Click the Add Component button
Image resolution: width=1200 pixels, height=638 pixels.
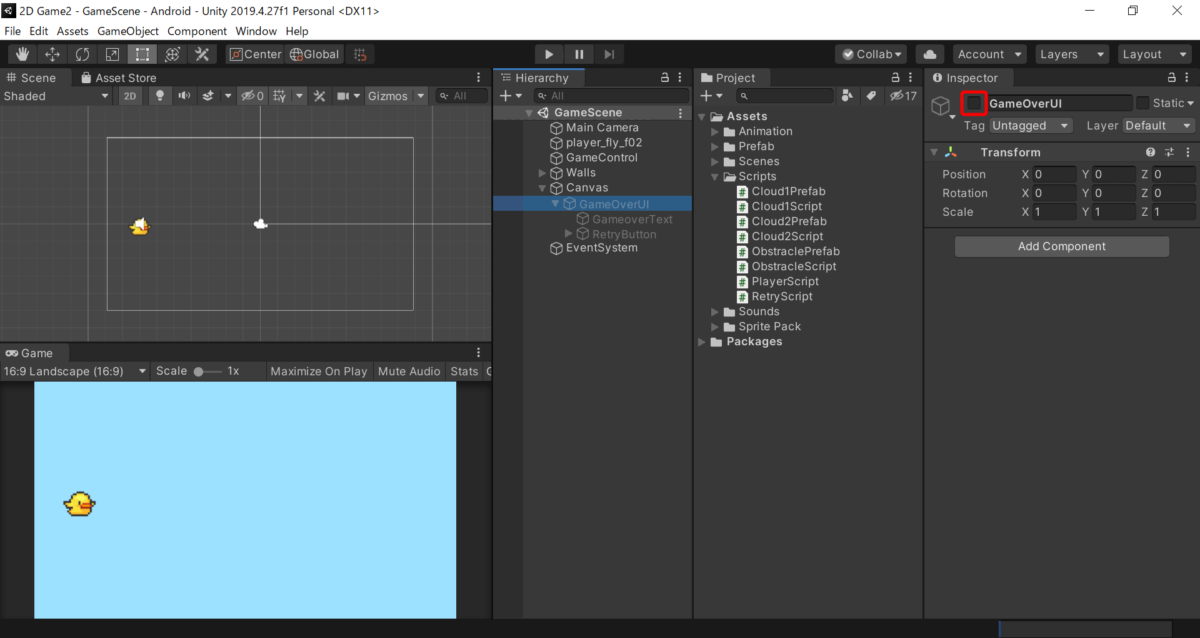click(x=1062, y=246)
